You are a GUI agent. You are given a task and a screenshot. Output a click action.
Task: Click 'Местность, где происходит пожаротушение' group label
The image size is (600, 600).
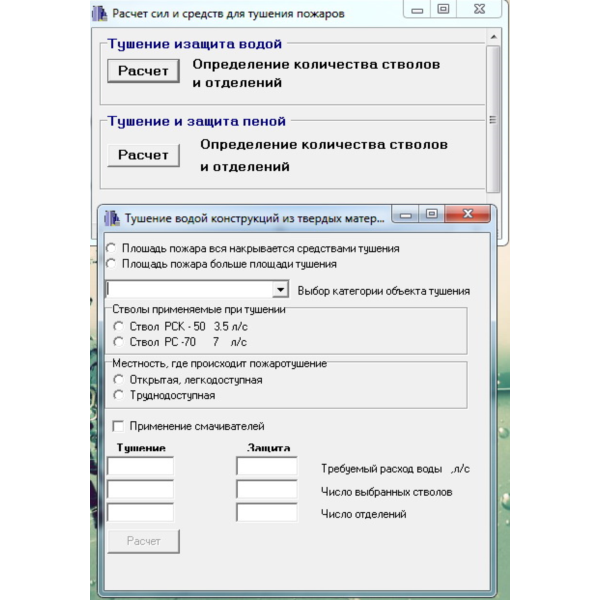[219, 363]
